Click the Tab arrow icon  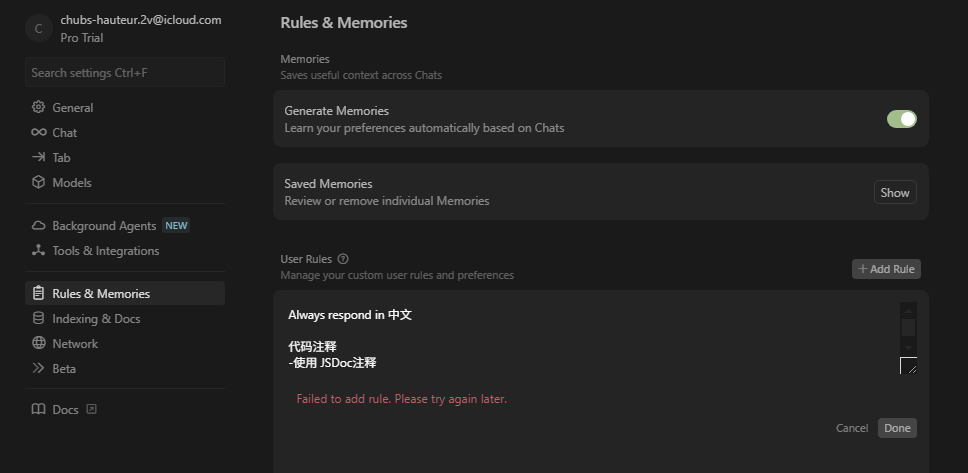[39, 157]
